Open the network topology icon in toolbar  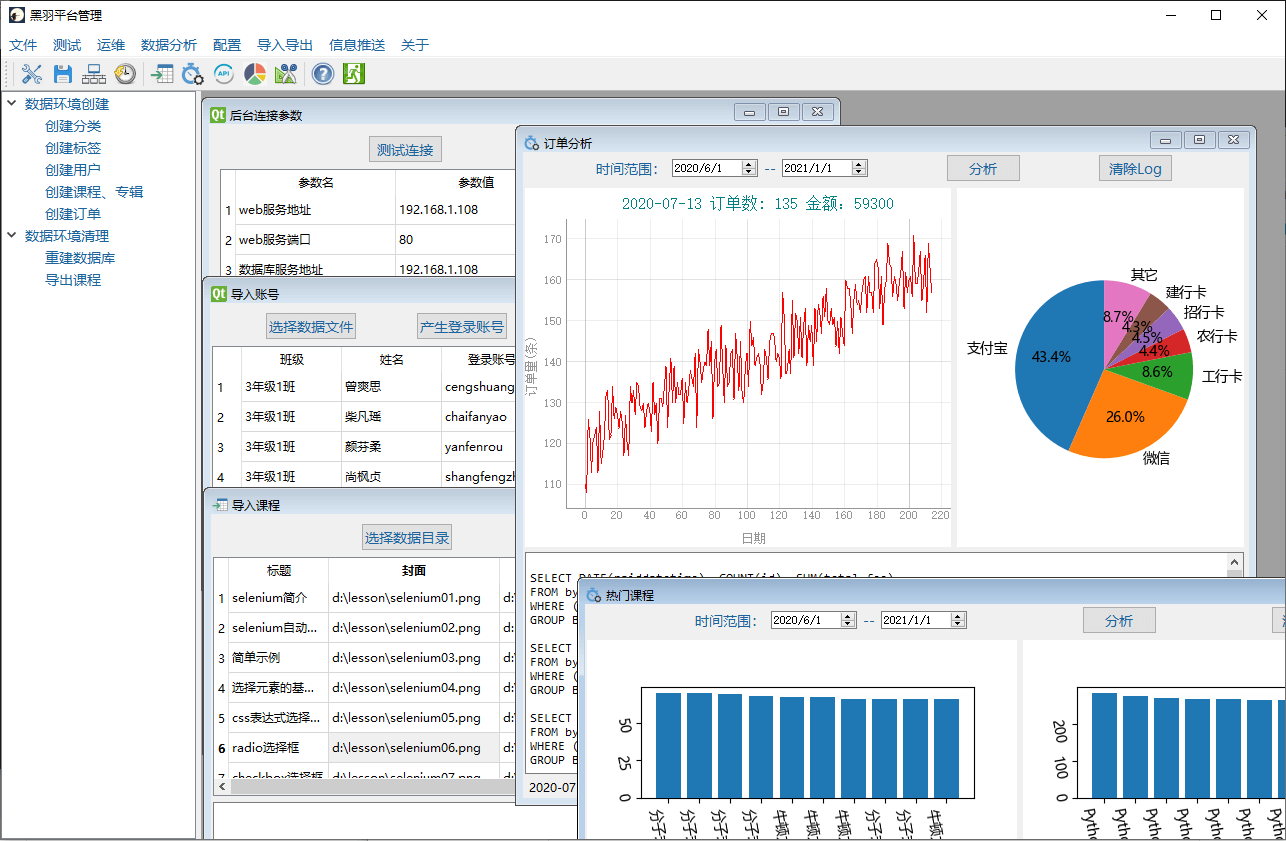click(x=94, y=73)
